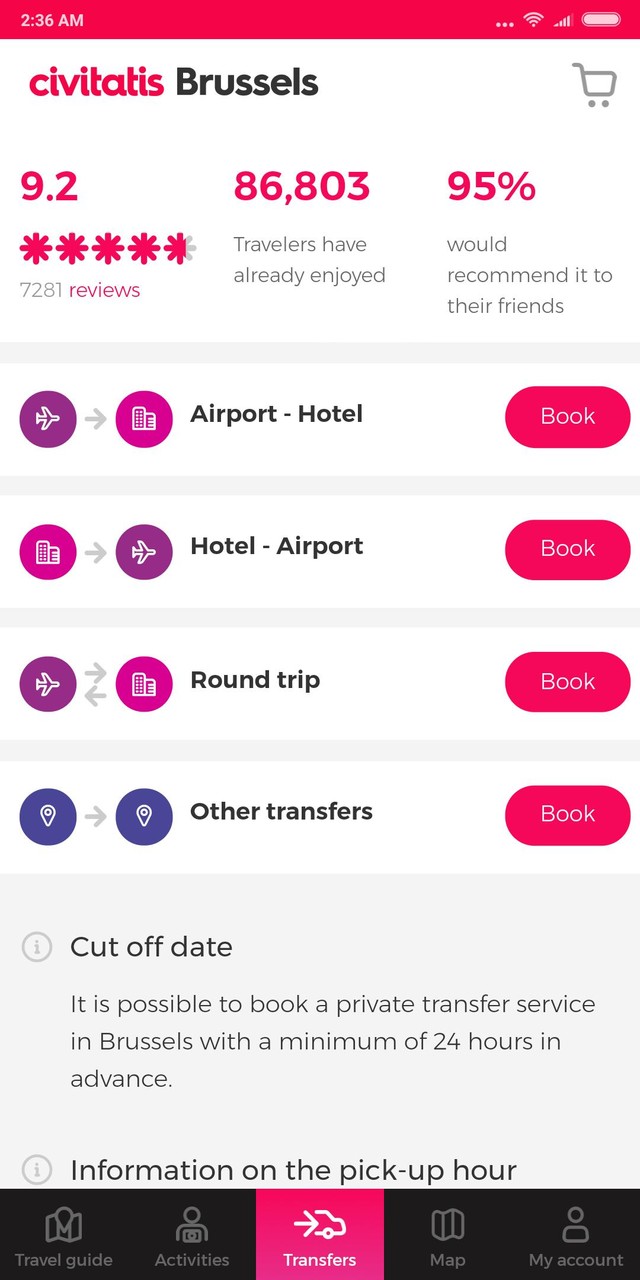This screenshot has height=1280, width=640.
Task: Tap the five-star rating display
Action: [x=107, y=246]
